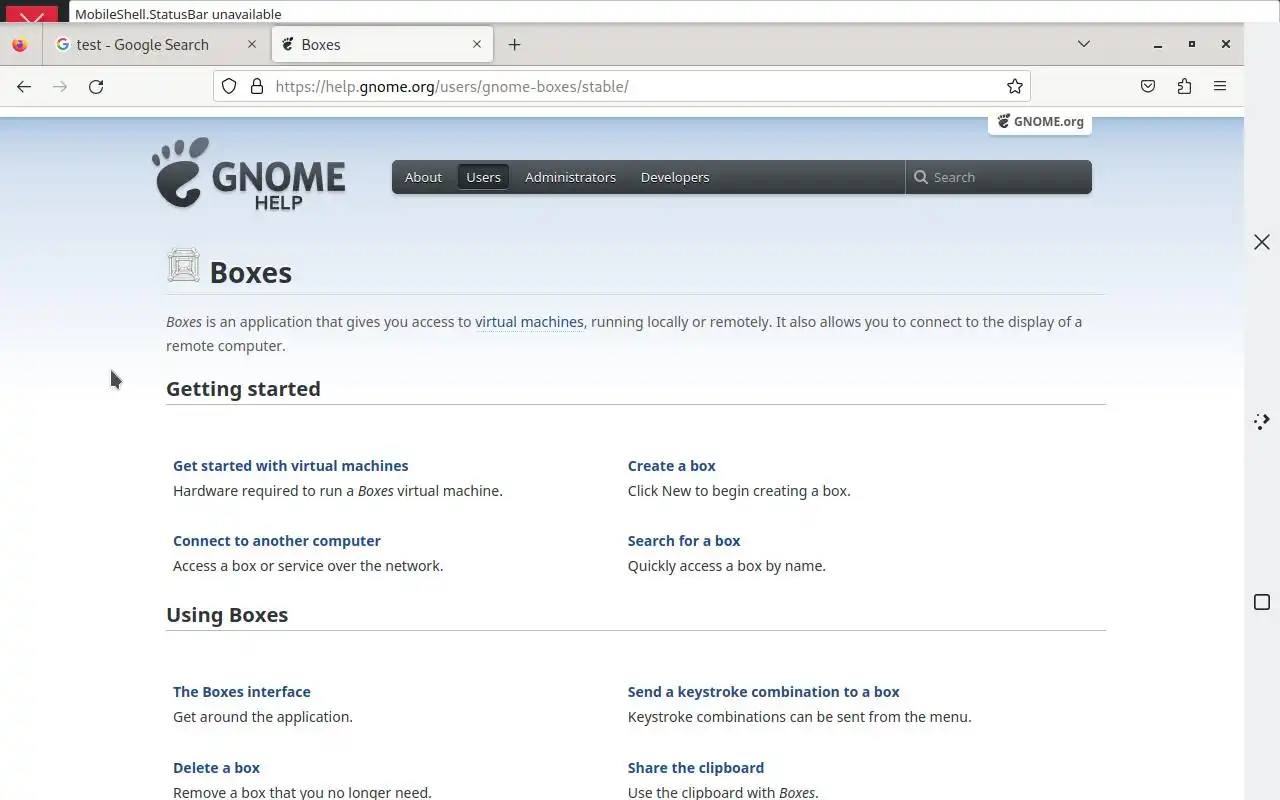Expand the list all tabs chevron

(1083, 44)
